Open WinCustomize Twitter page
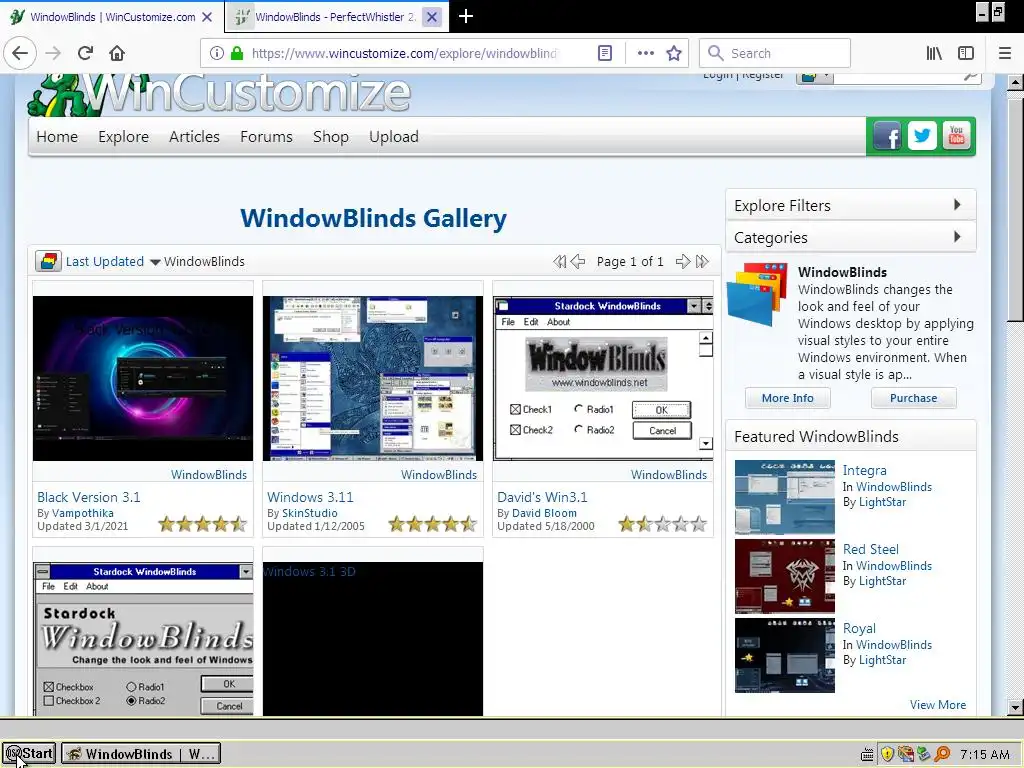 point(922,136)
